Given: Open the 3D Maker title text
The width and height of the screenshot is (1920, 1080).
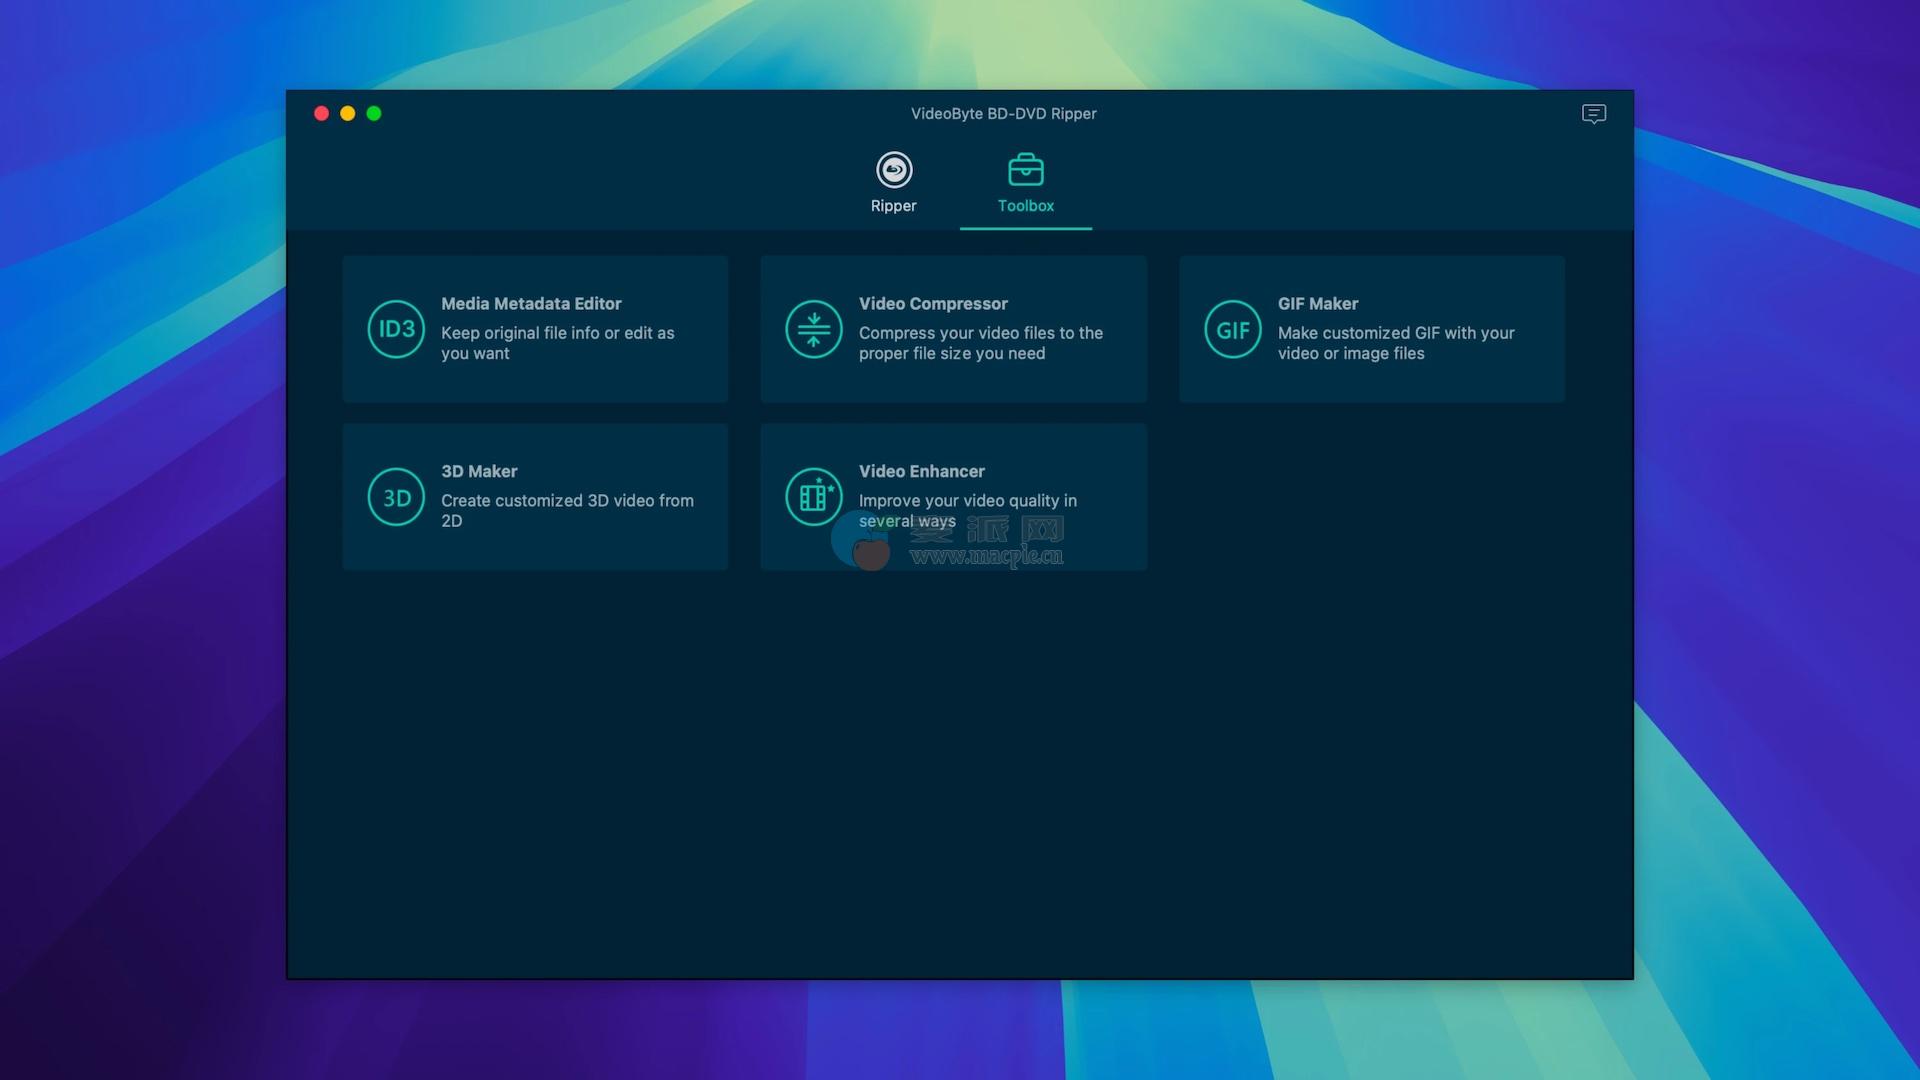Looking at the screenshot, I should (x=479, y=472).
